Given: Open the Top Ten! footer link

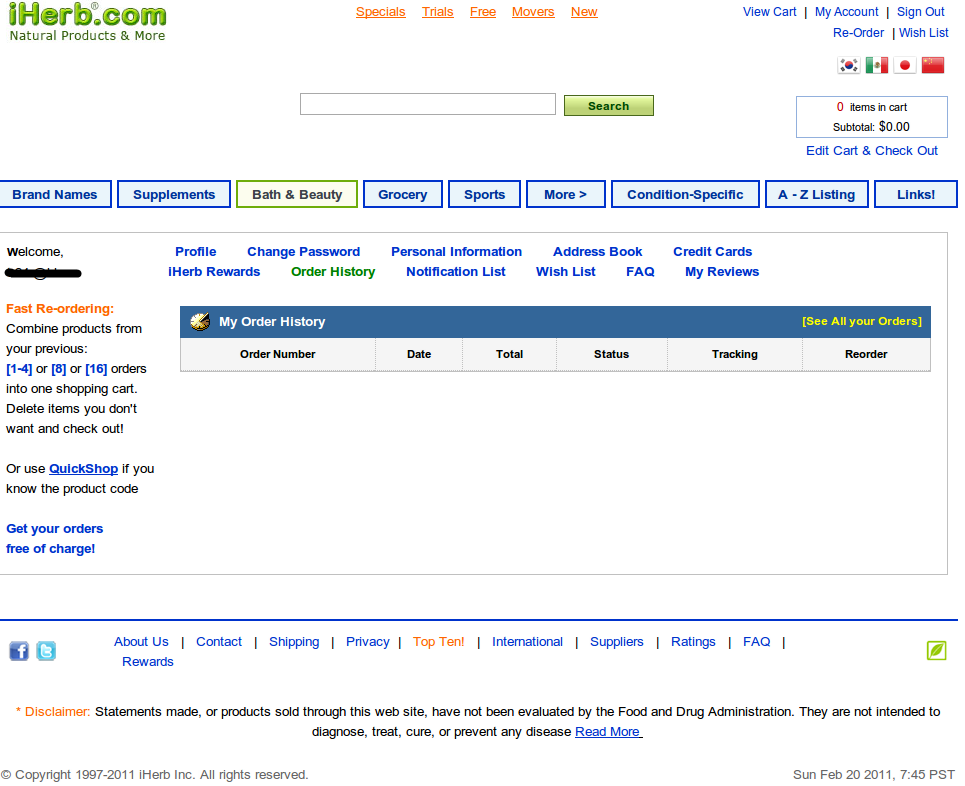Looking at the screenshot, I should click(438, 642).
